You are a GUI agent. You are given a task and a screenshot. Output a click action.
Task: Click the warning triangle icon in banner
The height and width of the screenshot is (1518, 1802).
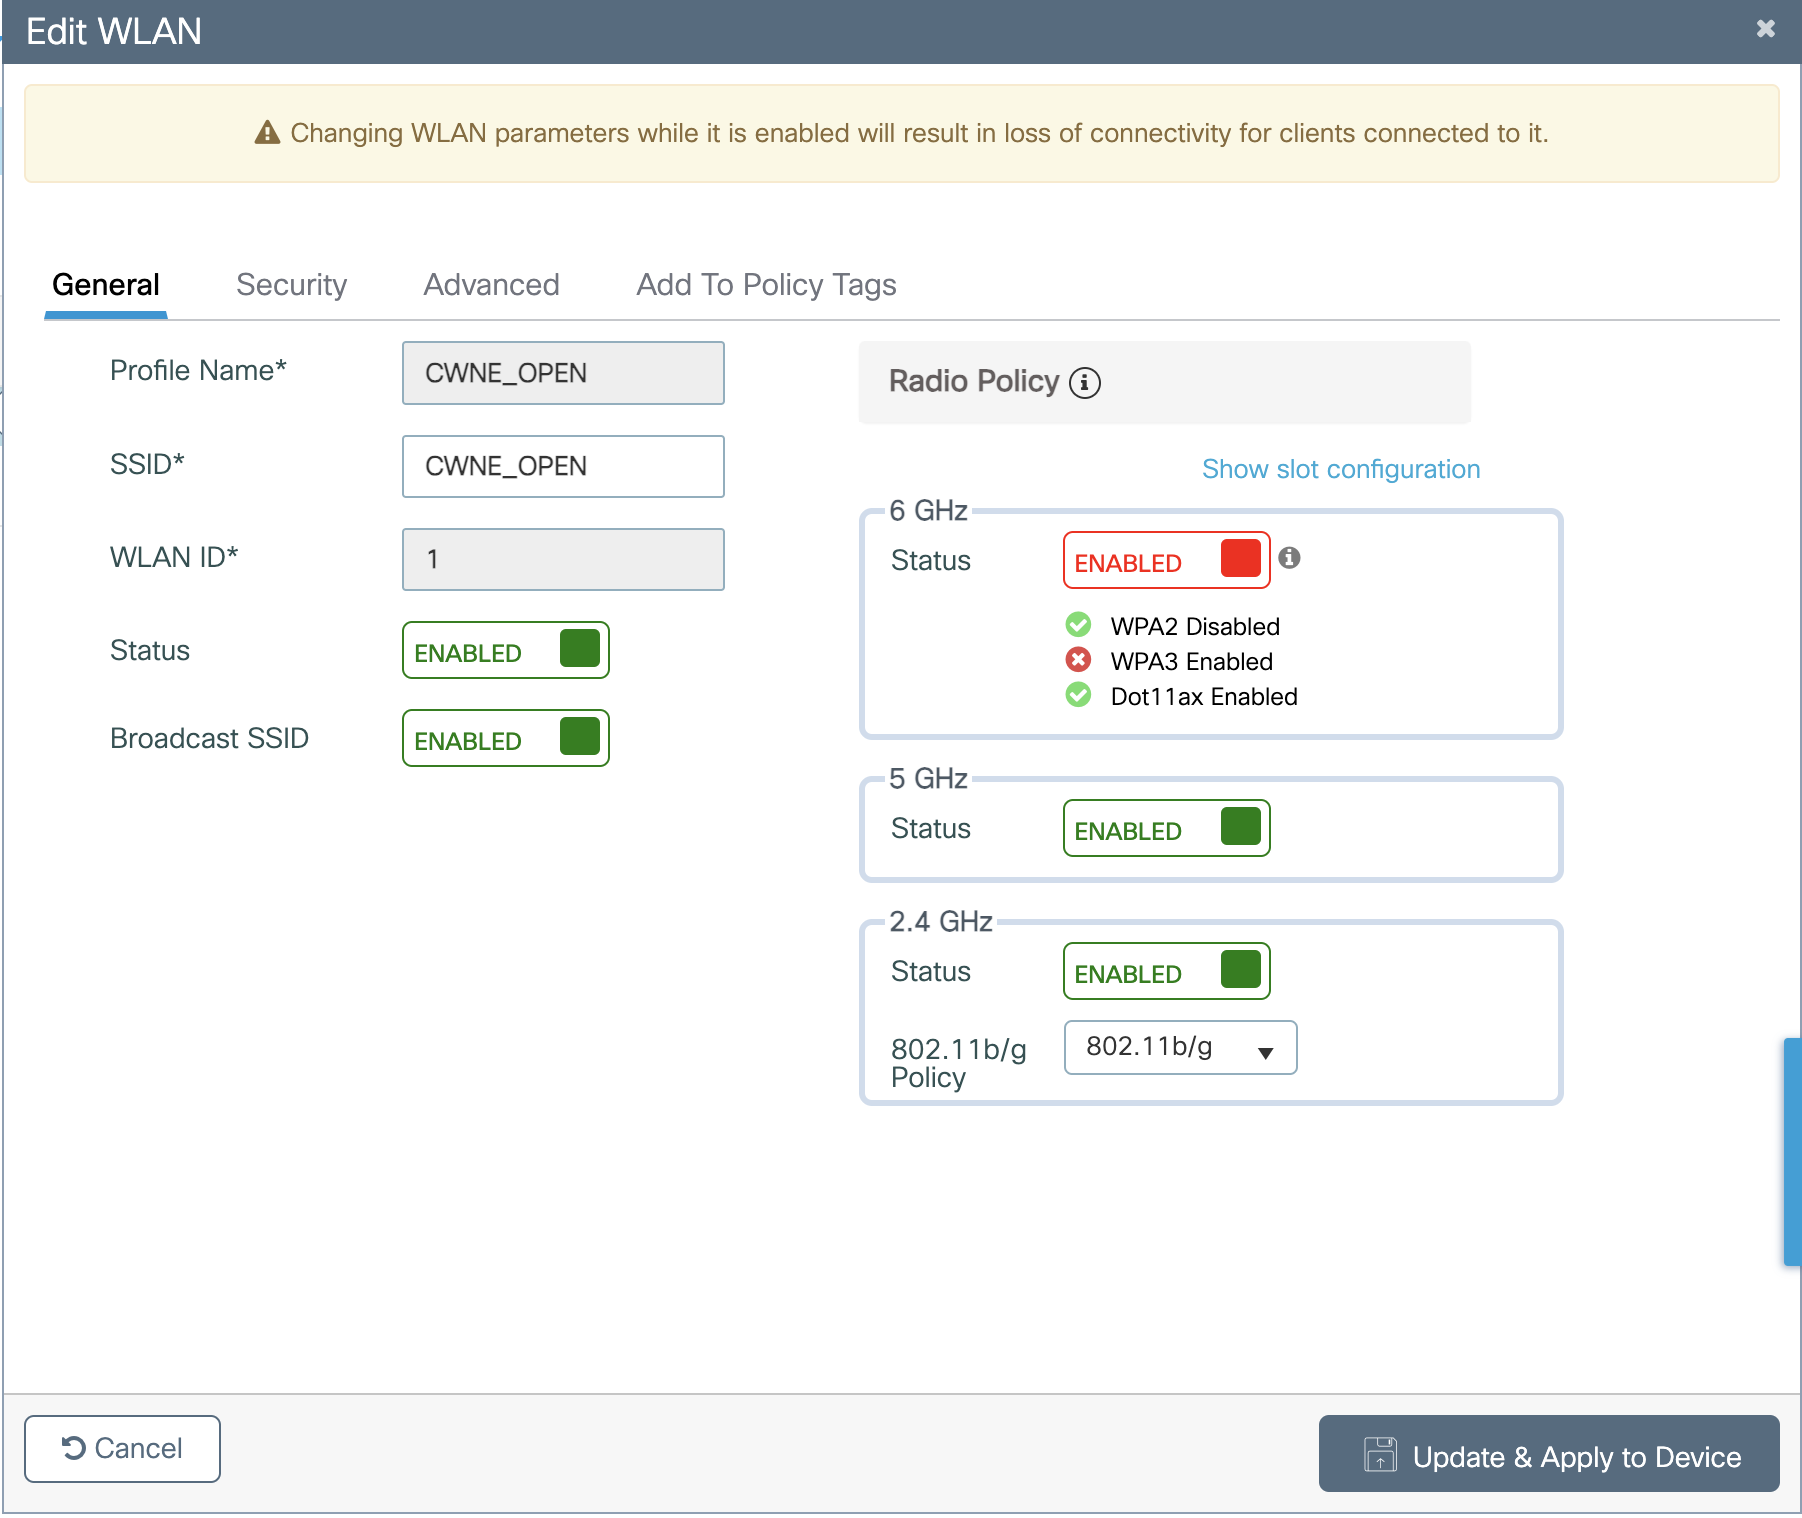267,133
